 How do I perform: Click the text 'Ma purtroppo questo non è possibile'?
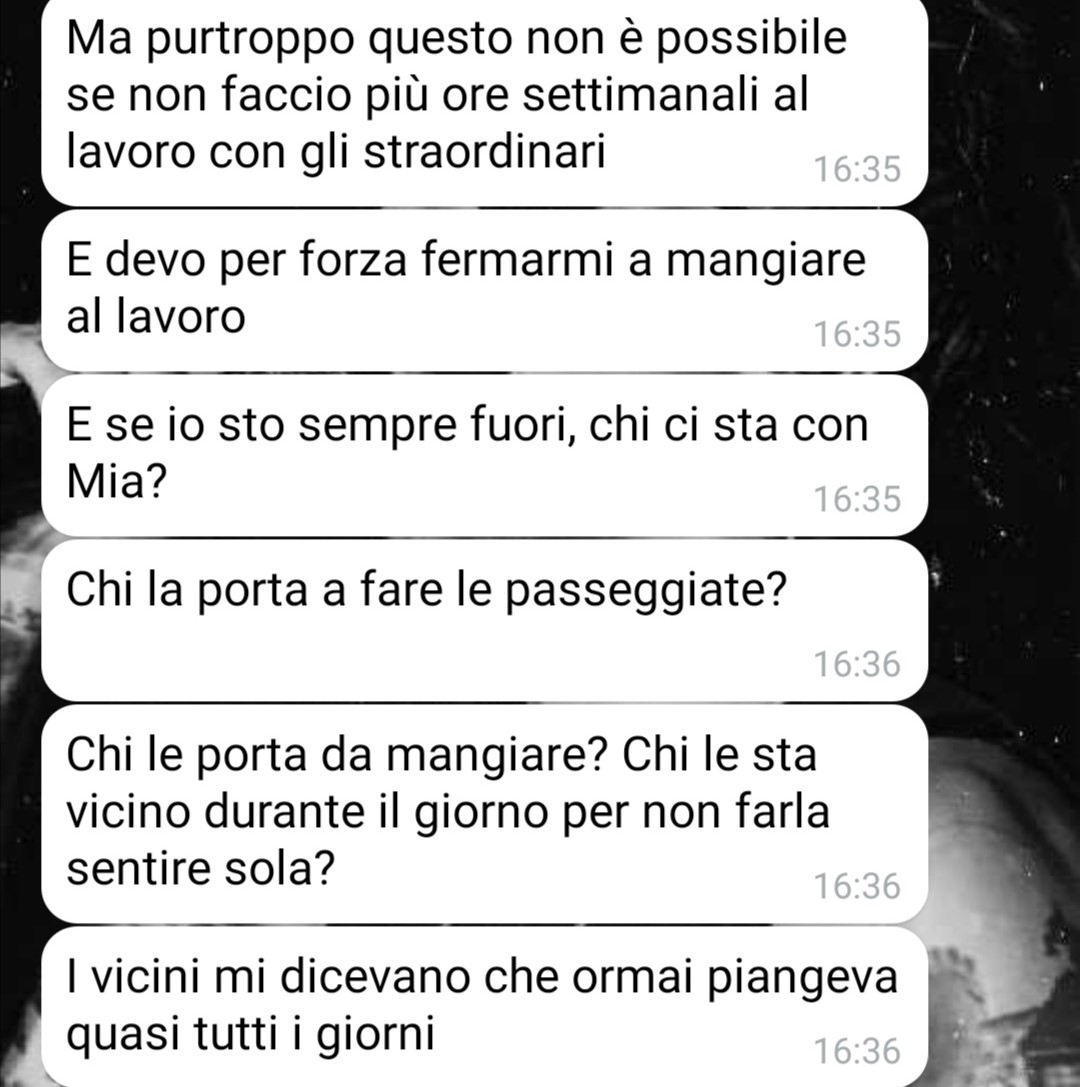(x=457, y=40)
